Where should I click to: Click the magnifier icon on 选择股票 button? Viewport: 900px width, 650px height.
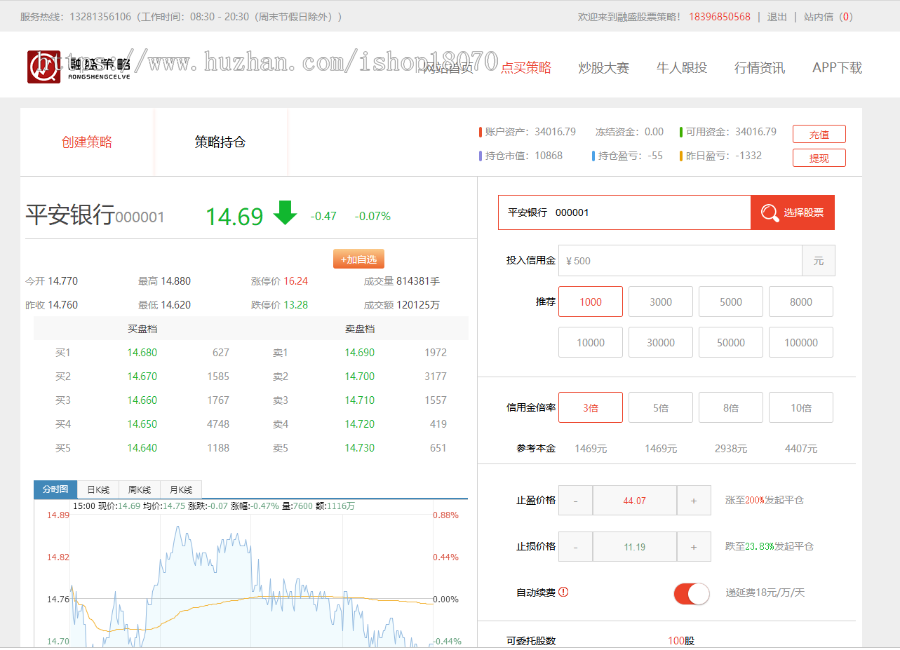768,213
